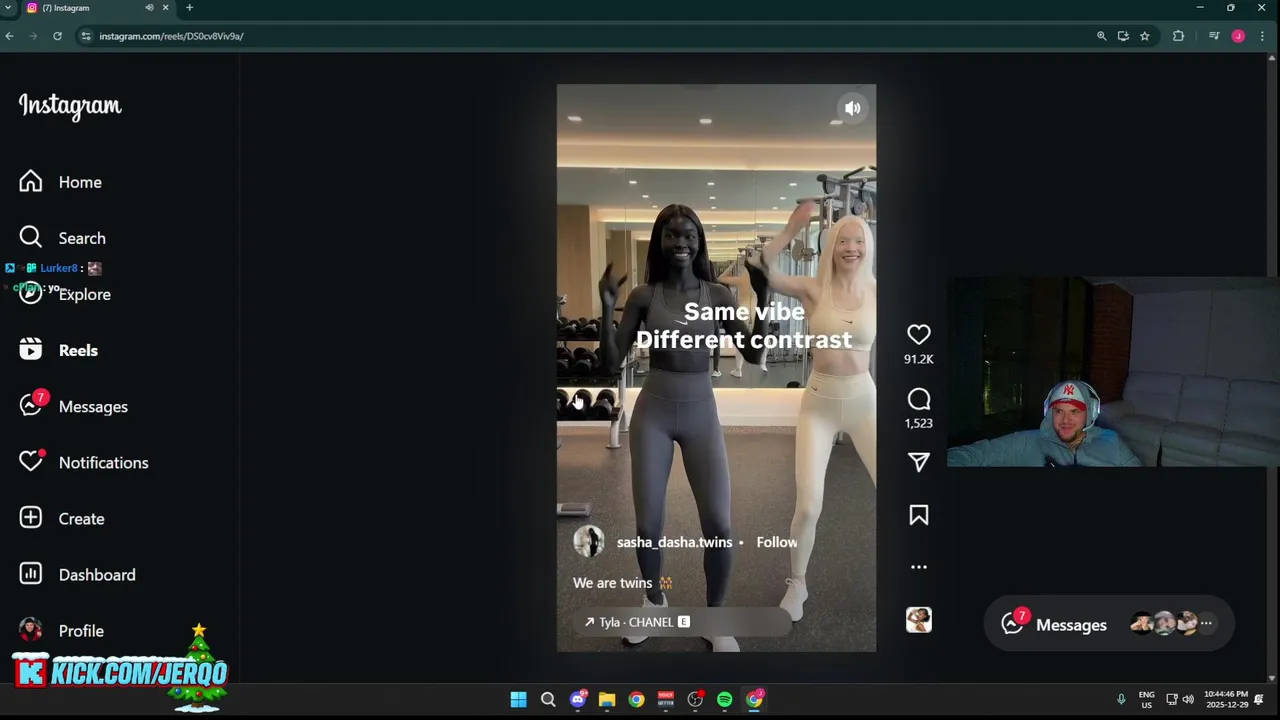This screenshot has height=720, width=1280.
Task: Click the ENG US language indicator
Action: pyautogui.click(x=1146, y=699)
